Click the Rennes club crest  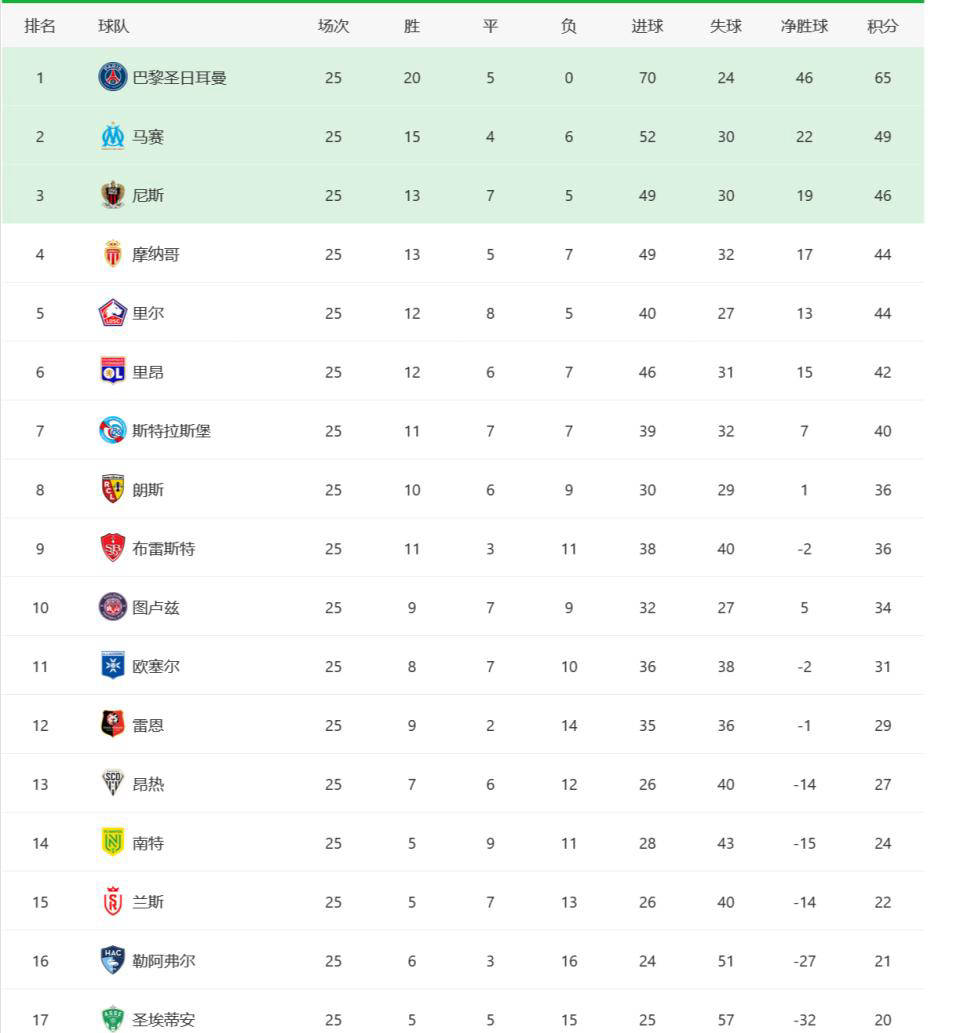[x=113, y=725]
